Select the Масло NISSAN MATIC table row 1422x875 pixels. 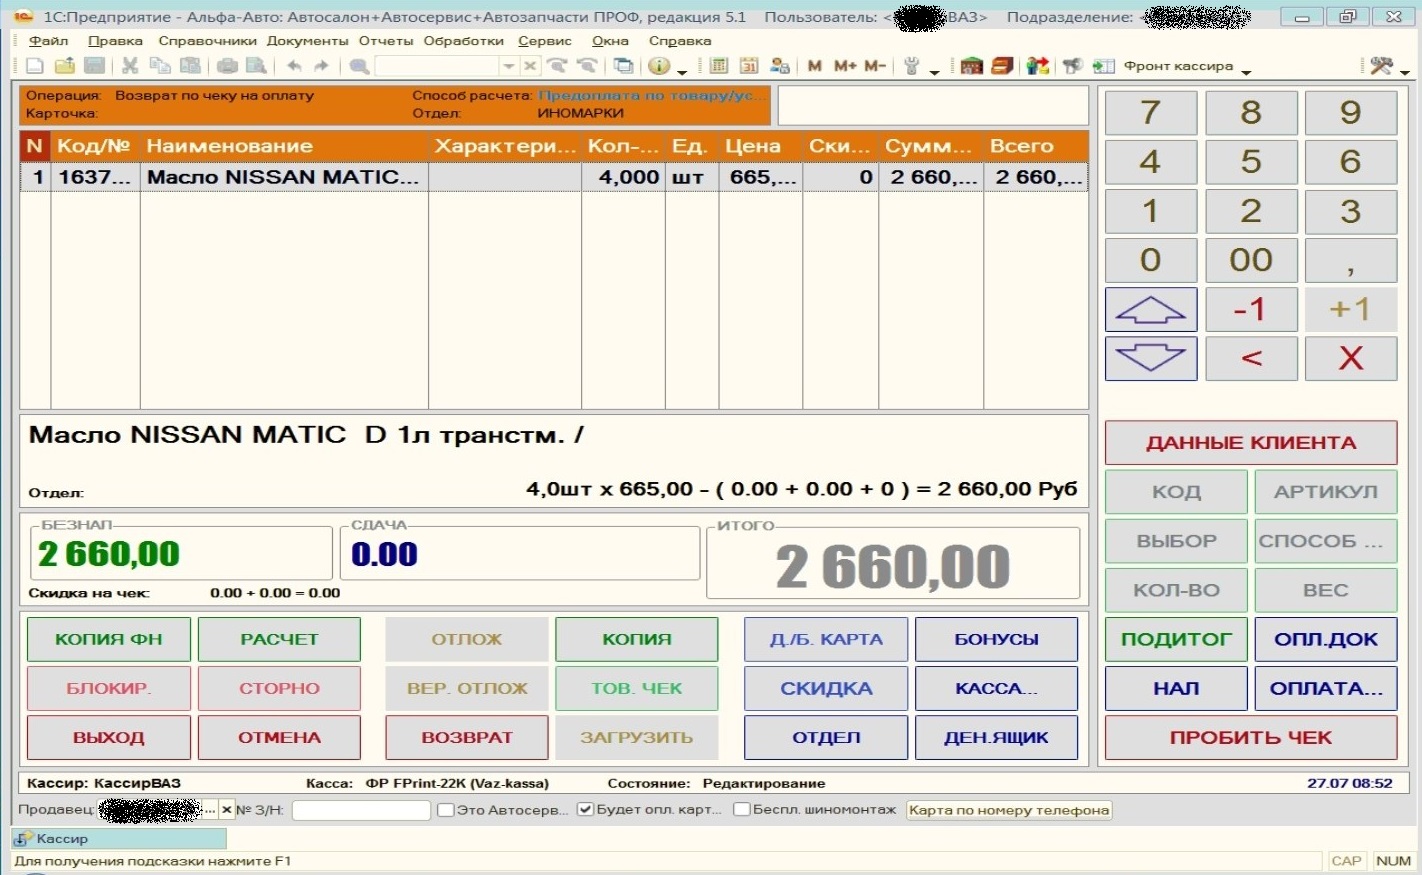click(554, 177)
